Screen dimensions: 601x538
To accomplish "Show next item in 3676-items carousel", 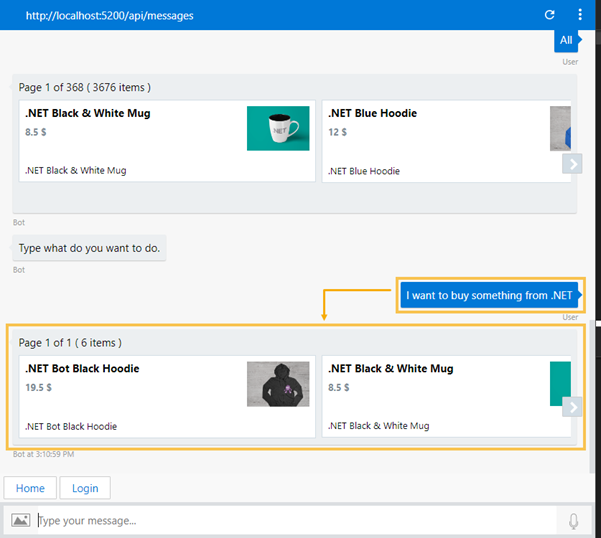I will [x=573, y=164].
